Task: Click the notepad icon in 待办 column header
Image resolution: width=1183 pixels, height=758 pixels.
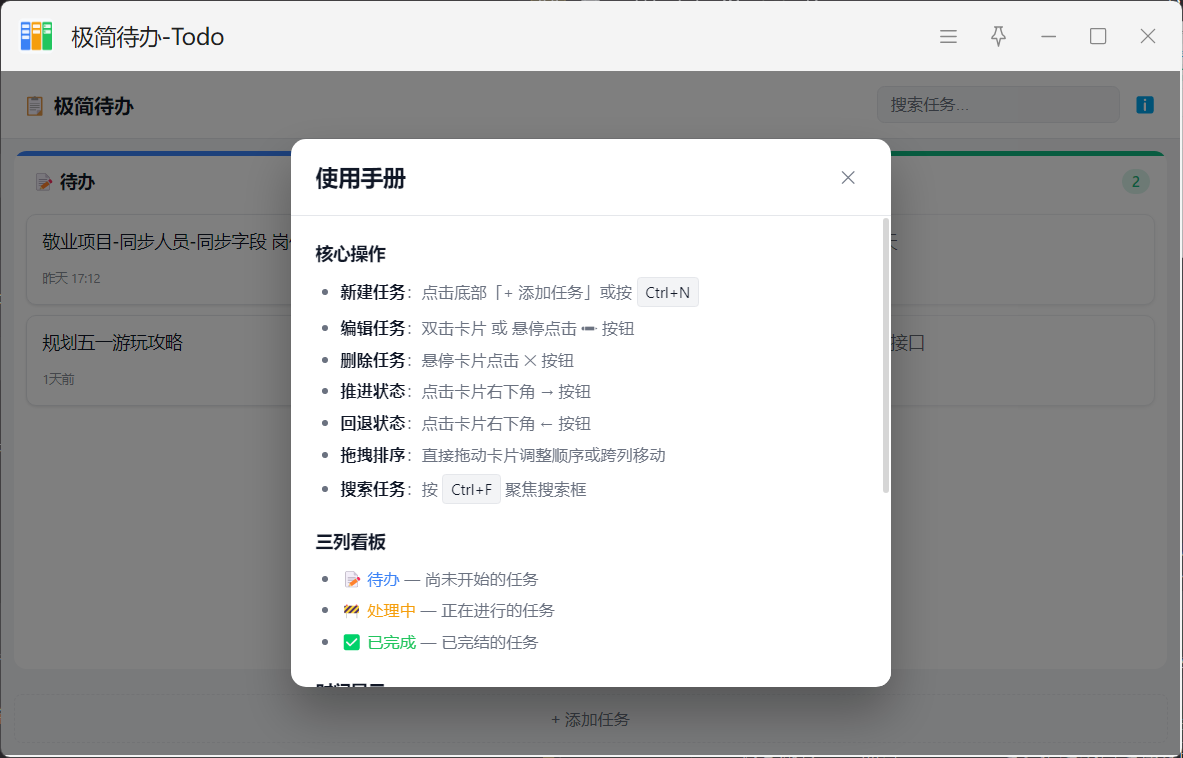Action: point(44,182)
